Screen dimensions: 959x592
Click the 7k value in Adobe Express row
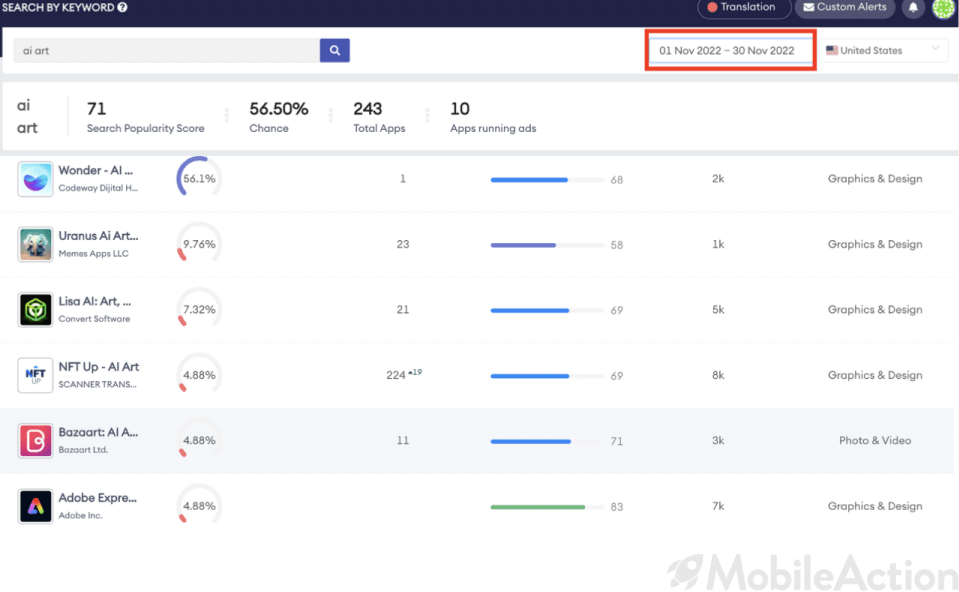718,506
